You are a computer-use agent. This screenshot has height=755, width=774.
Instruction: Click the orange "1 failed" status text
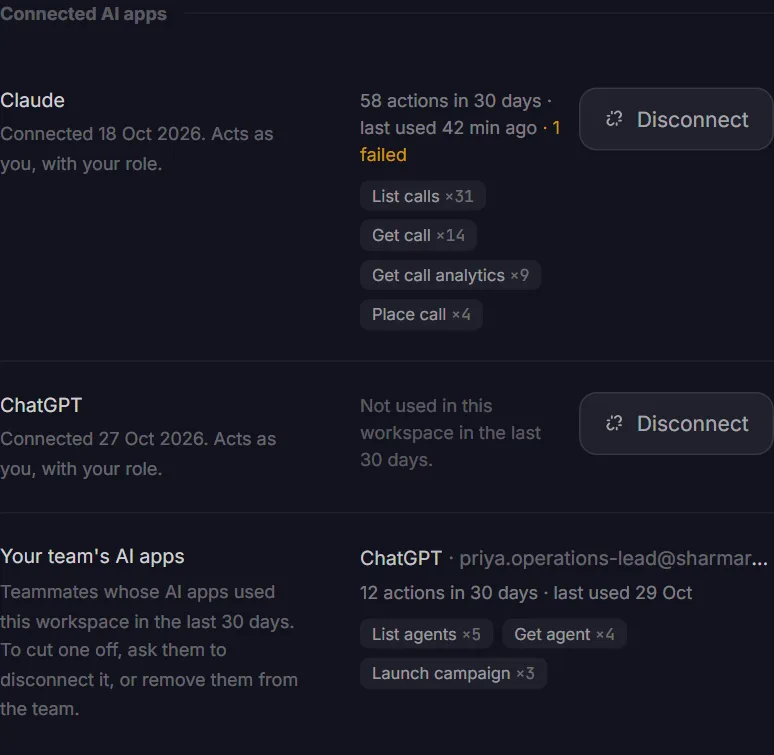[383, 155]
